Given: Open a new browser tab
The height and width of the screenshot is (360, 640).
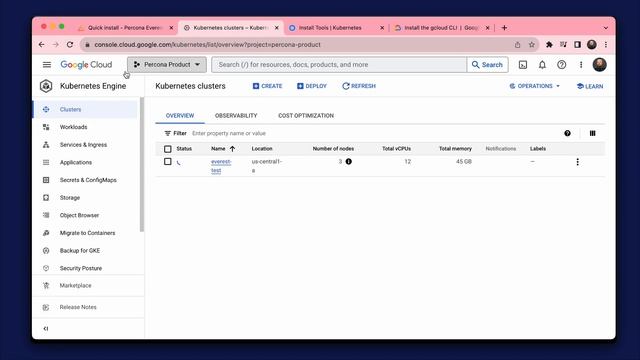Looking at the screenshot, I should [504, 28].
